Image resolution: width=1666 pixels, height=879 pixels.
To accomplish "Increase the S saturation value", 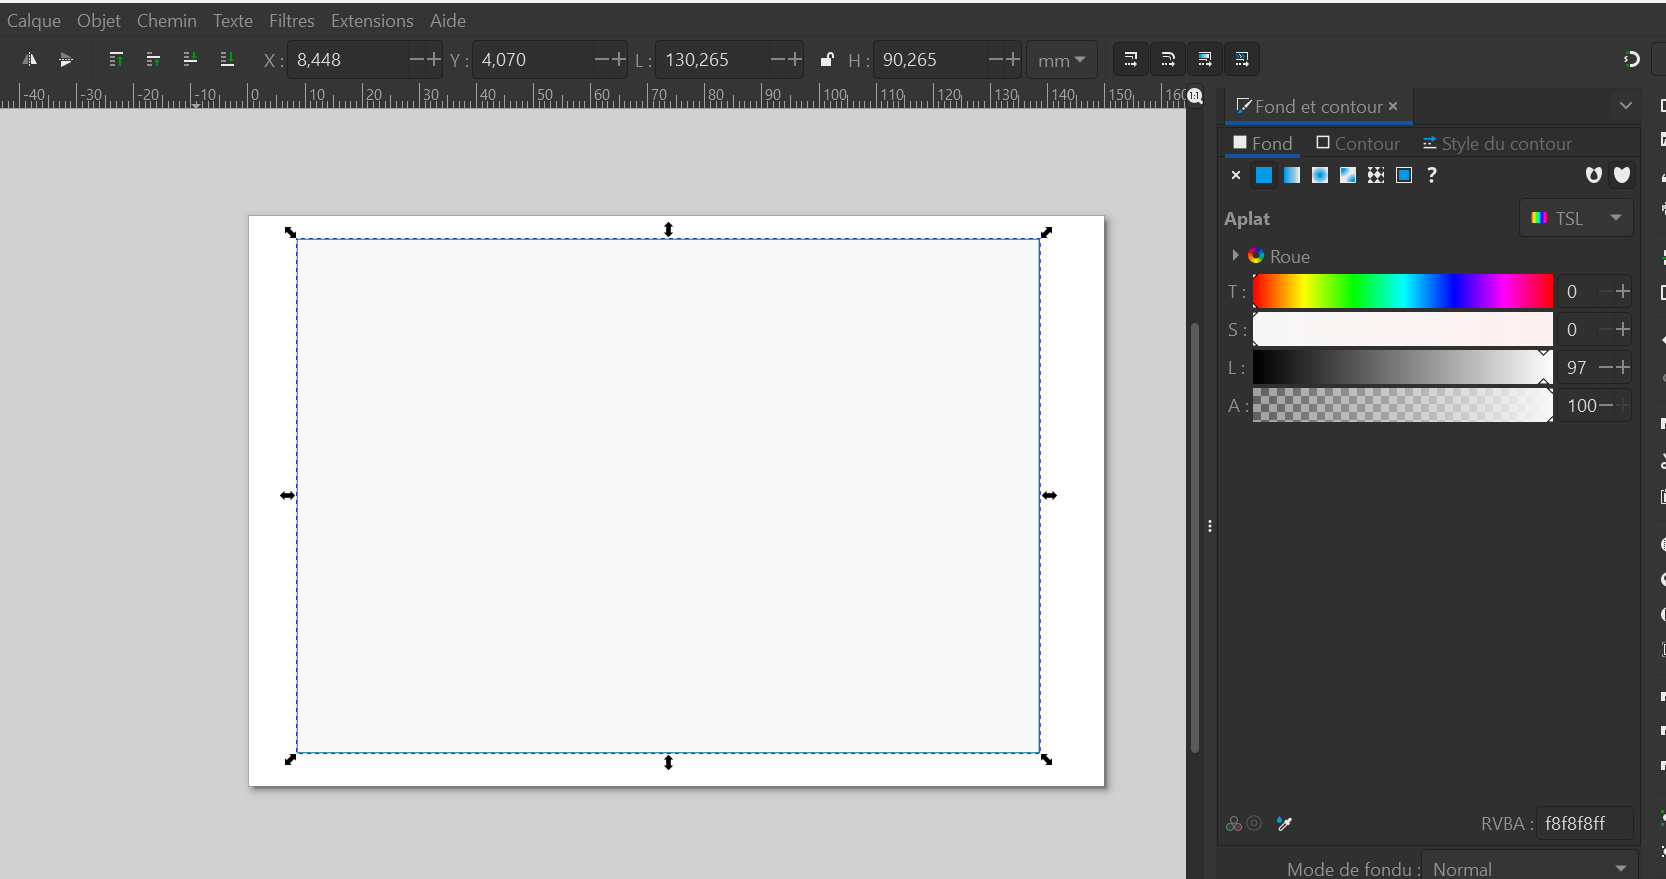I will (x=1622, y=329).
